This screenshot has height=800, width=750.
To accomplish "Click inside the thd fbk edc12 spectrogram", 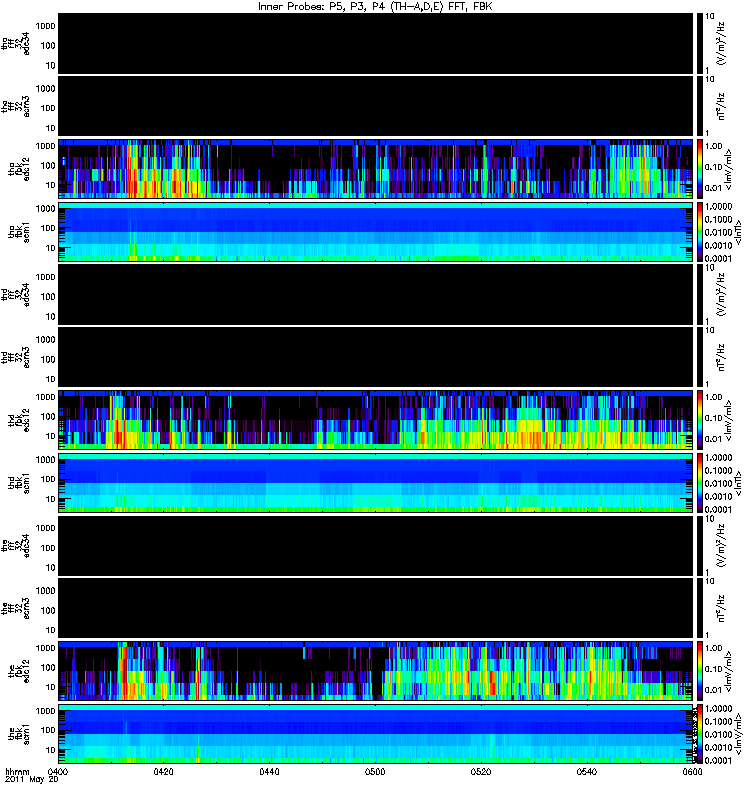I will click(376, 420).
